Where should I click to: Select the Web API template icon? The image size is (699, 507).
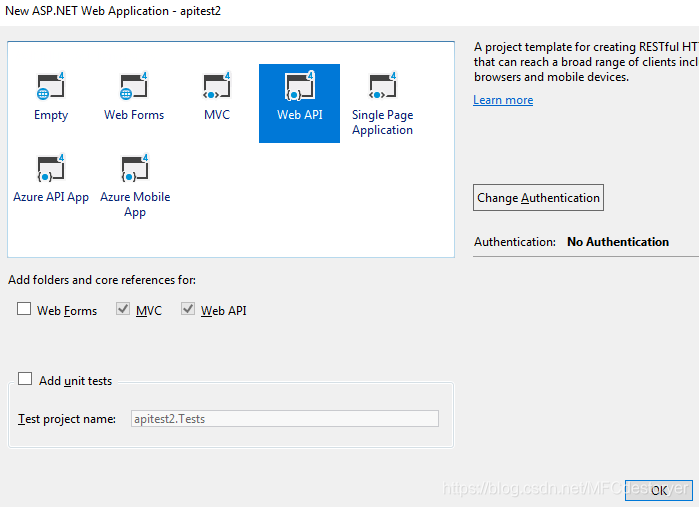tap(300, 86)
